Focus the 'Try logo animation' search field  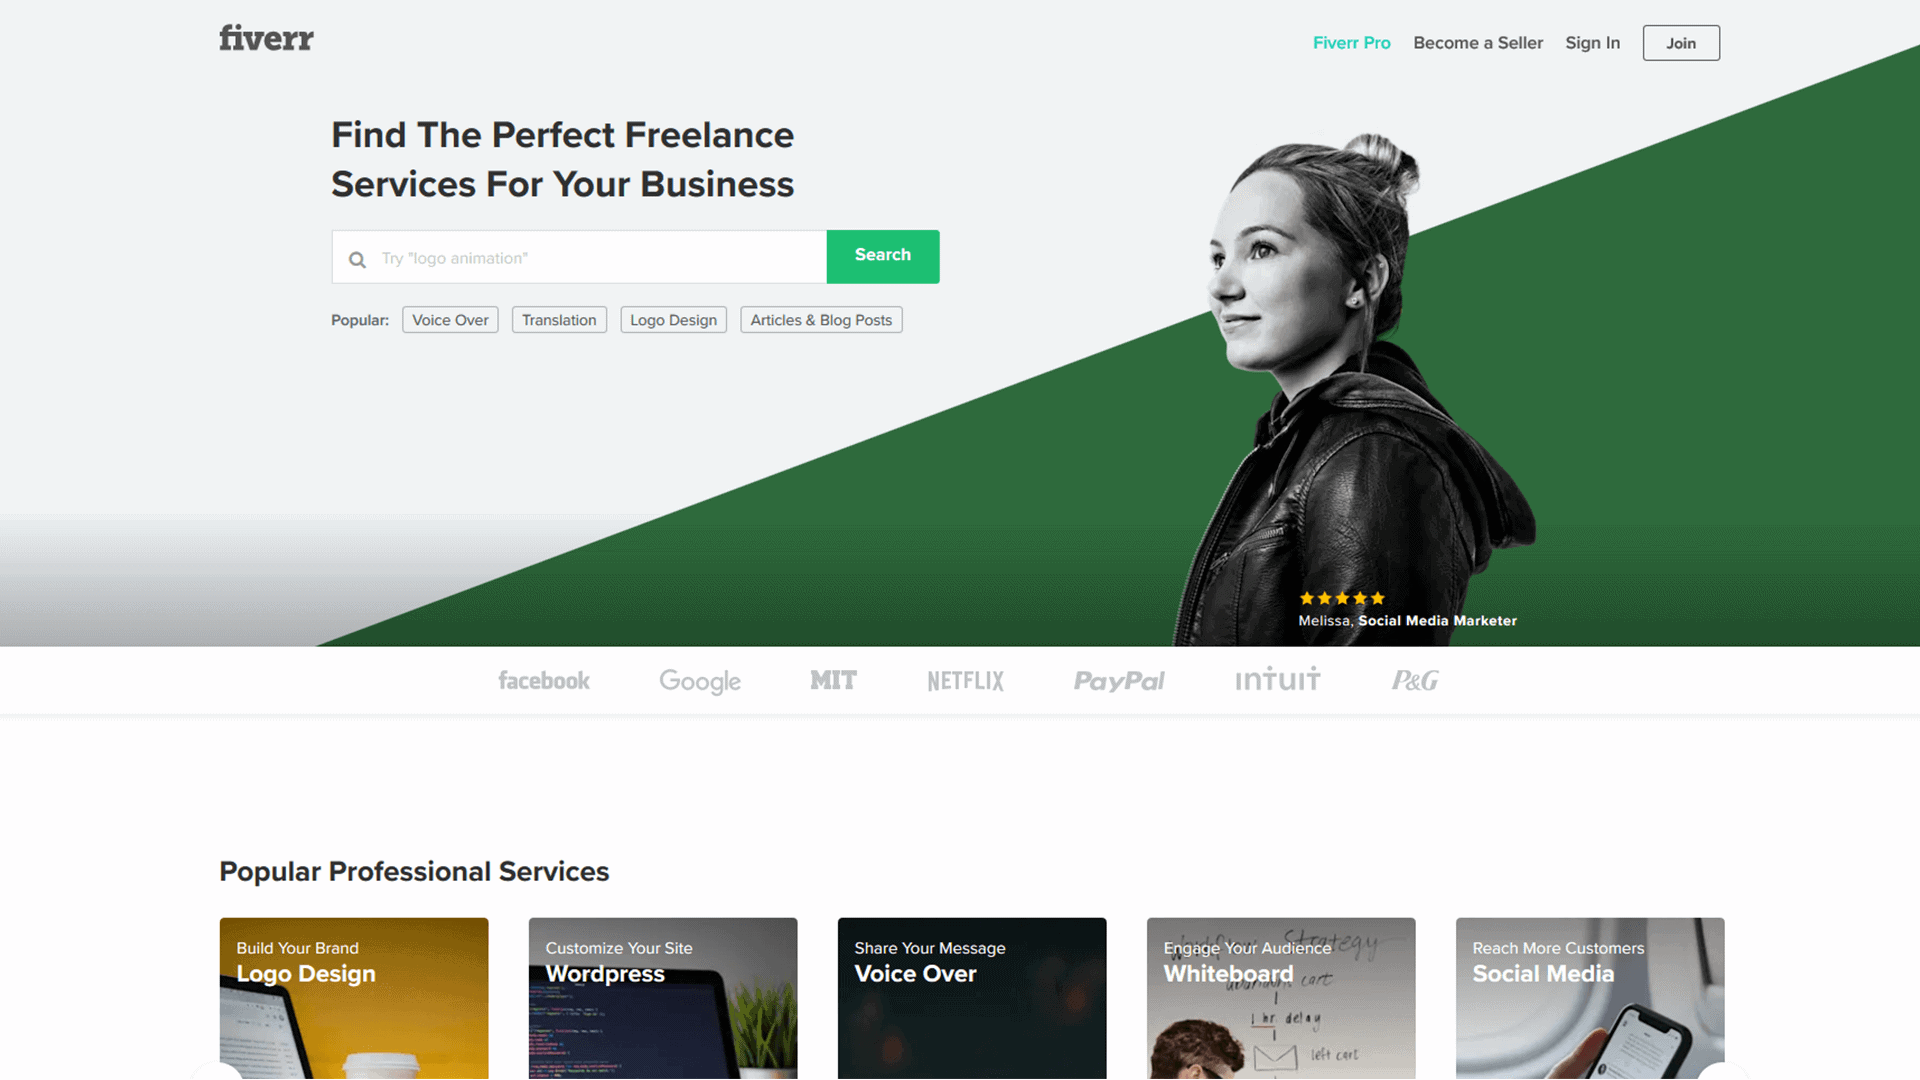(x=579, y=257)
